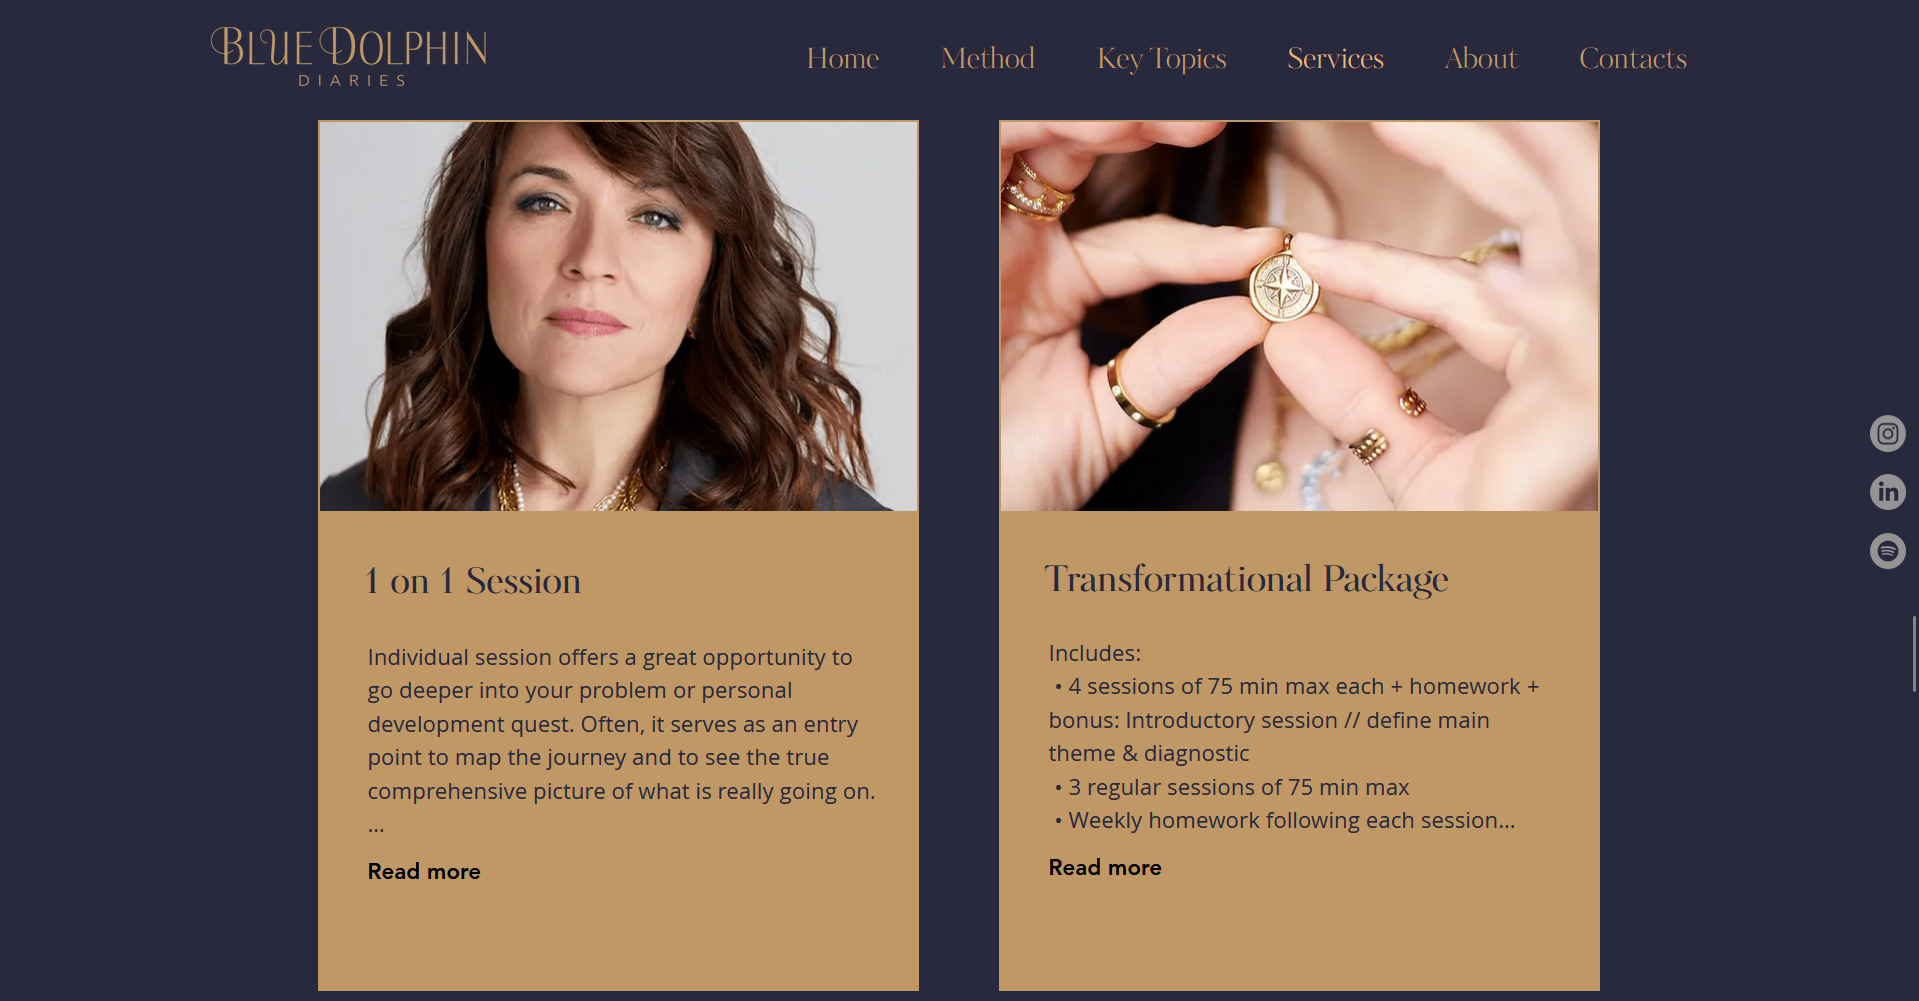Read more about Transformational Package
Image resolution: width=1919 pixels, height=1001 pixels.
pos(1105,868)
